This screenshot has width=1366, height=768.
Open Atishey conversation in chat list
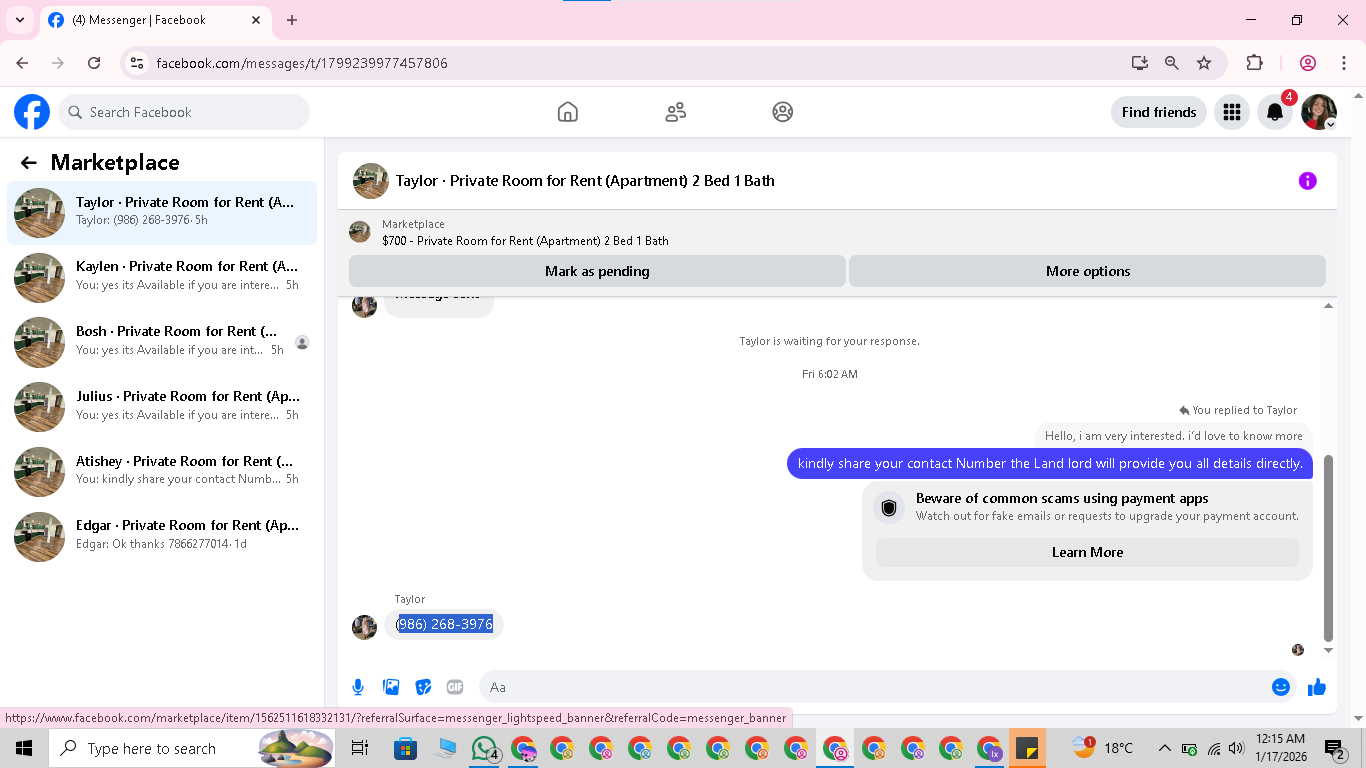(x=162, y=471)
